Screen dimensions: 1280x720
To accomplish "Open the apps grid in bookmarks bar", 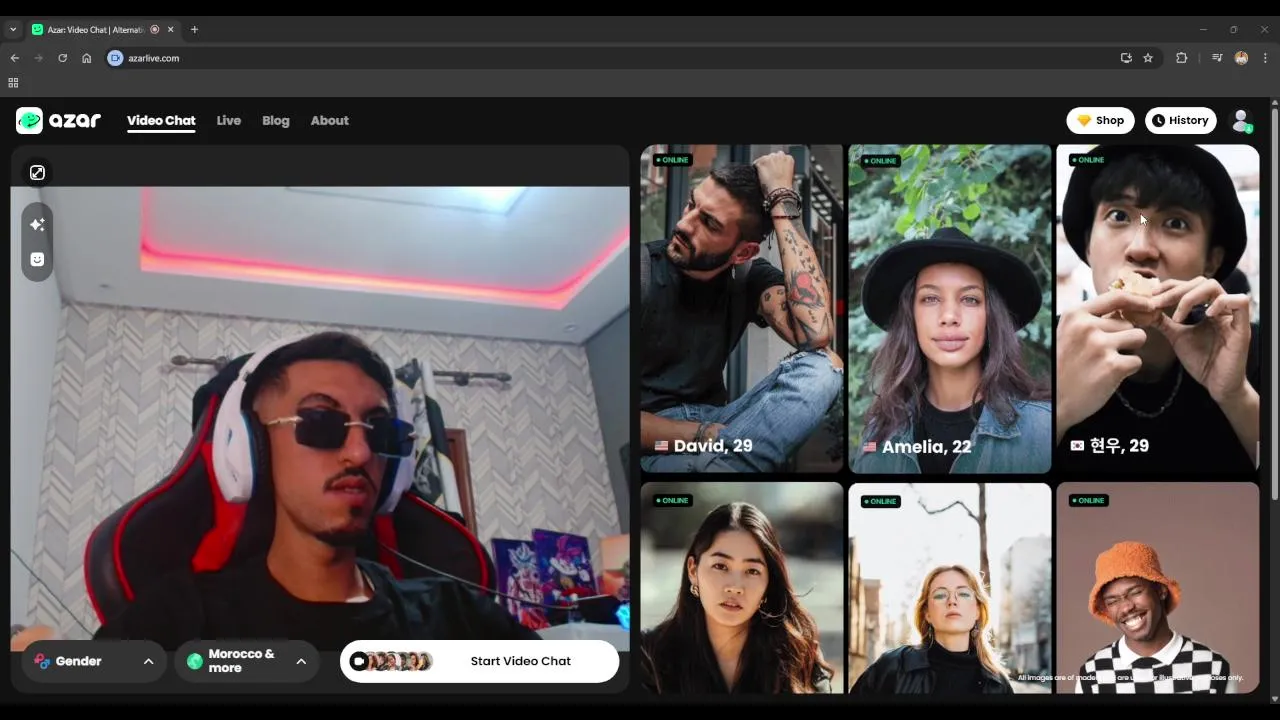I will pyautogui.click(x=13, y=83).
